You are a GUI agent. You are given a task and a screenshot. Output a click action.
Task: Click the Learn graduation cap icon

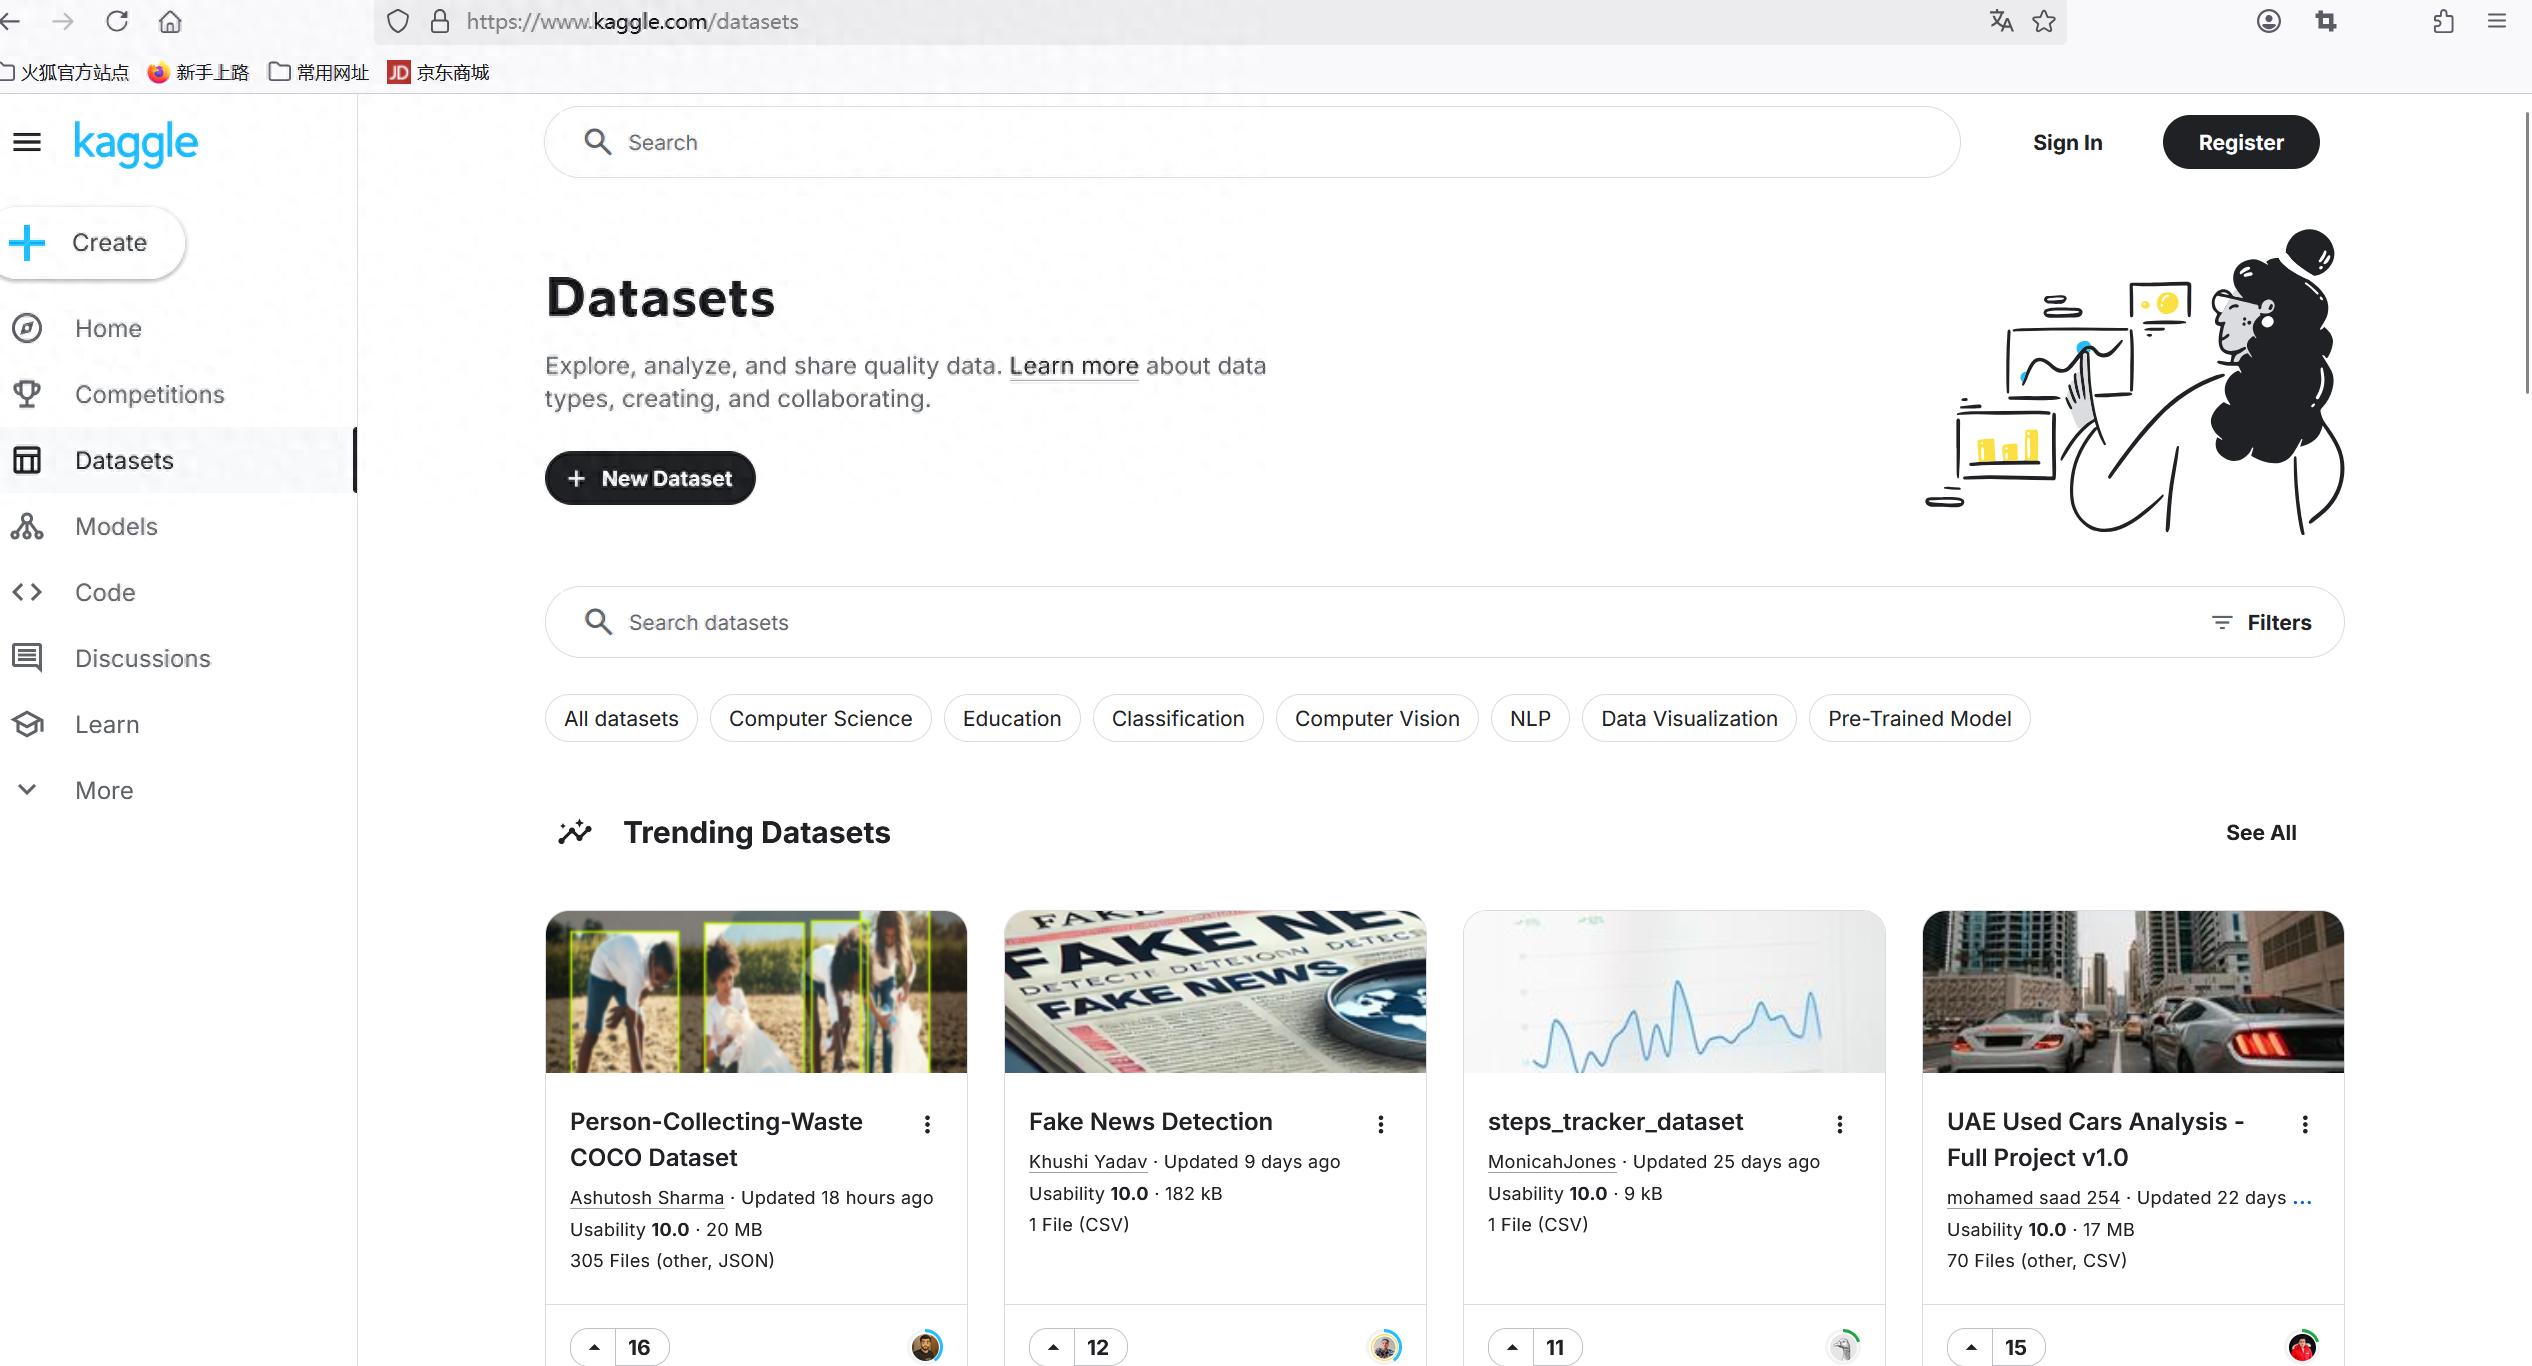click(x=27, y=724)
